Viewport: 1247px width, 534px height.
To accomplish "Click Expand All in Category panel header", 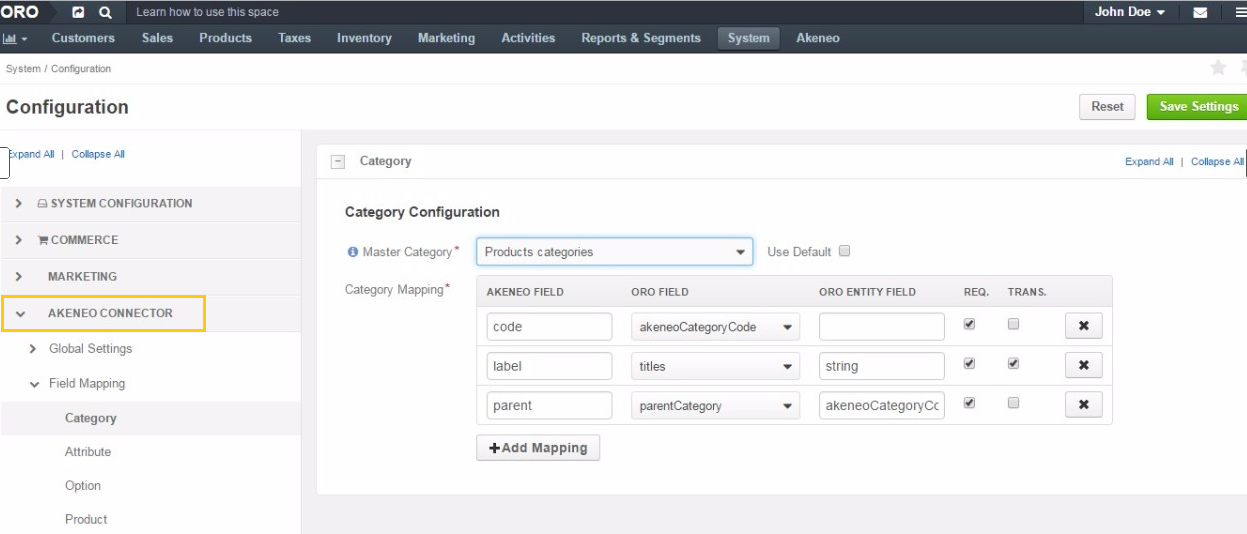I will click(x=1149, y=161).
